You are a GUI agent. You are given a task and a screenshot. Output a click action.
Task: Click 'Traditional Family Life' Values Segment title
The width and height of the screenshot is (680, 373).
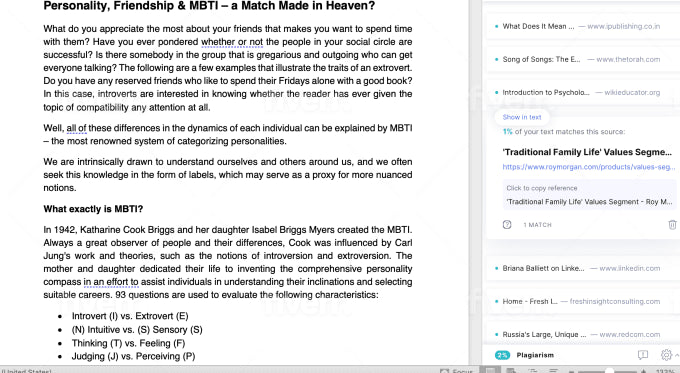click(x=587, y=152)
